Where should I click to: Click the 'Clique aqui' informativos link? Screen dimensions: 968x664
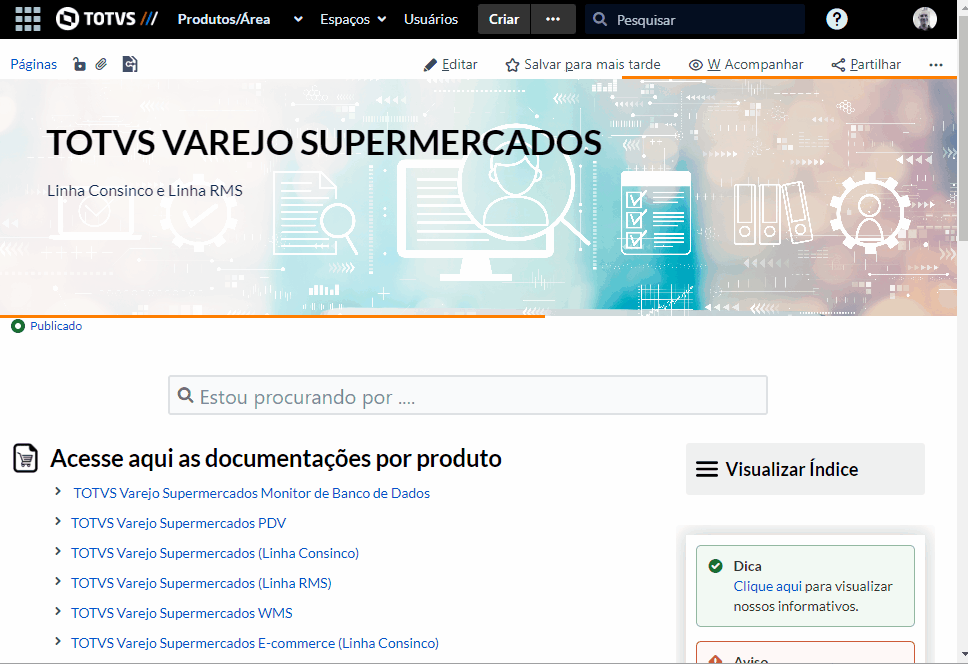(x=767, y=586)
